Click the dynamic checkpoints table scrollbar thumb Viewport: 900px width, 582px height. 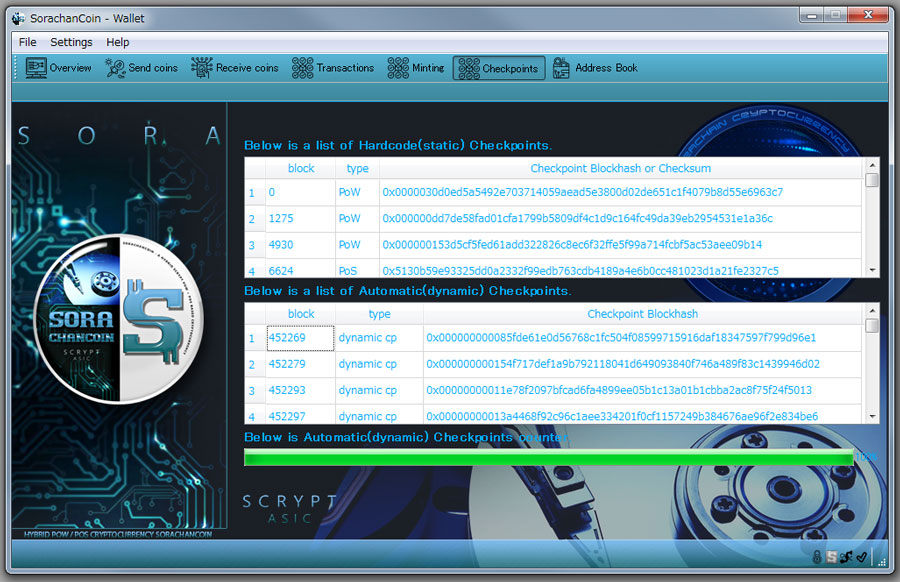point(872,325)
